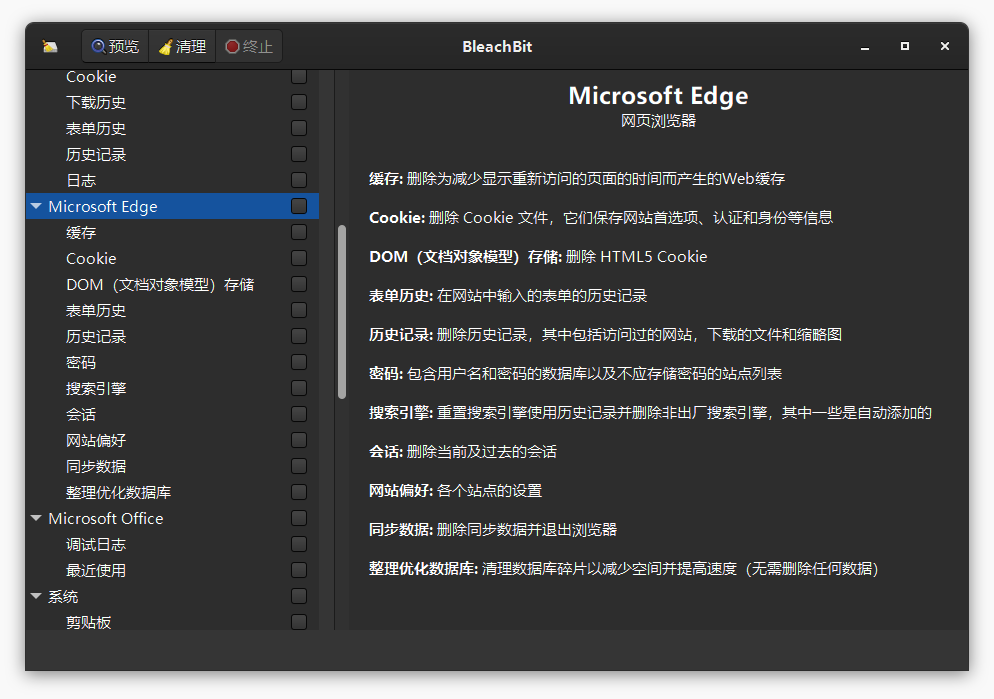Image resolution: width=994 pixels, height=699 pixels.
Task: Select the 剪贴板 tree item
Action: click(89, 622)
